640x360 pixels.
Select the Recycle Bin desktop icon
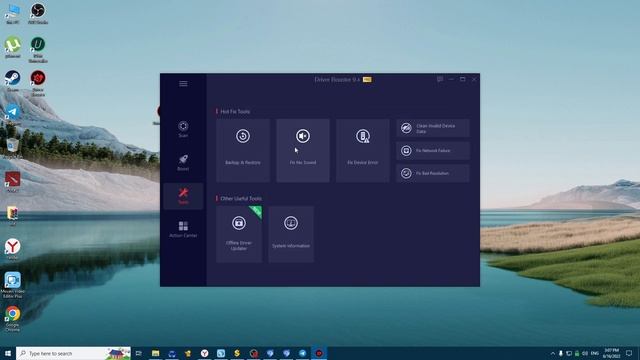click(13, 148)
